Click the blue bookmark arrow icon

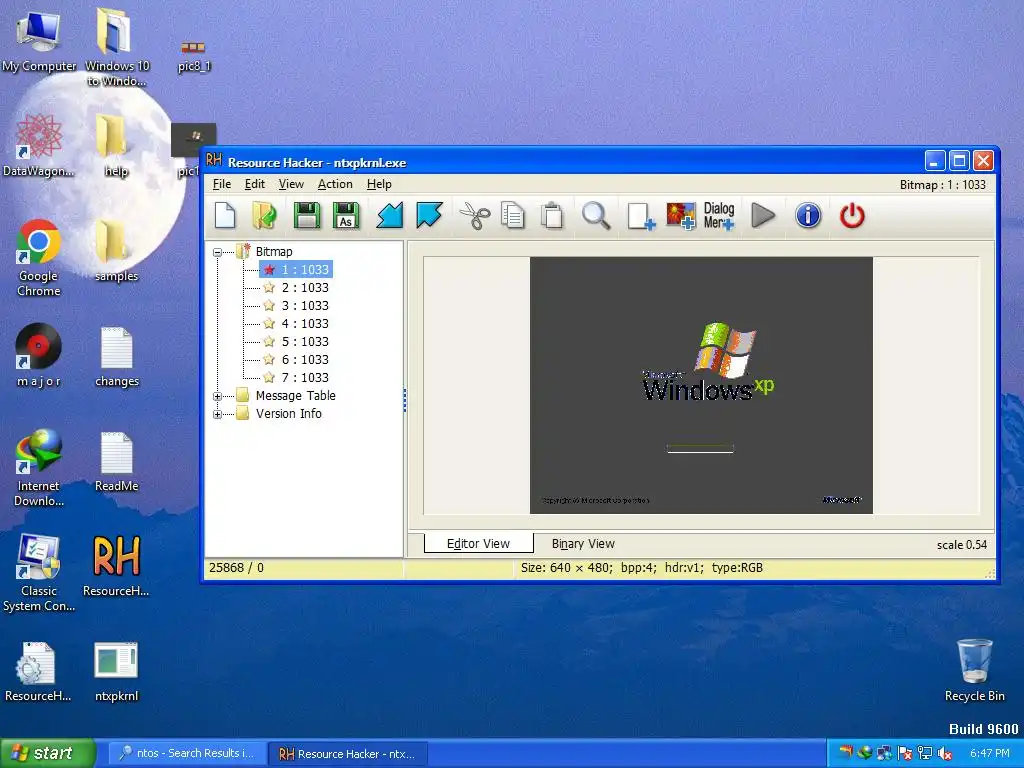click(x=429, y=216)
